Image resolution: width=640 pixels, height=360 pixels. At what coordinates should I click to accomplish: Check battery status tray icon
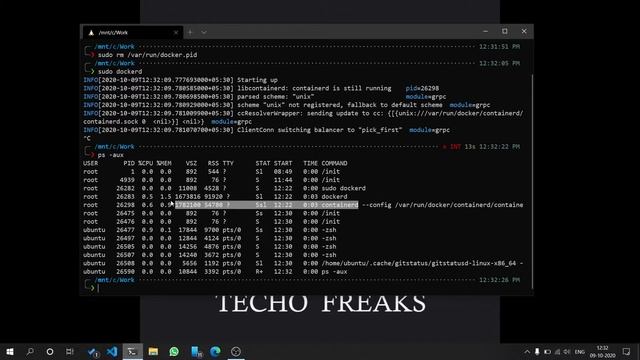[x=547, y=352]
